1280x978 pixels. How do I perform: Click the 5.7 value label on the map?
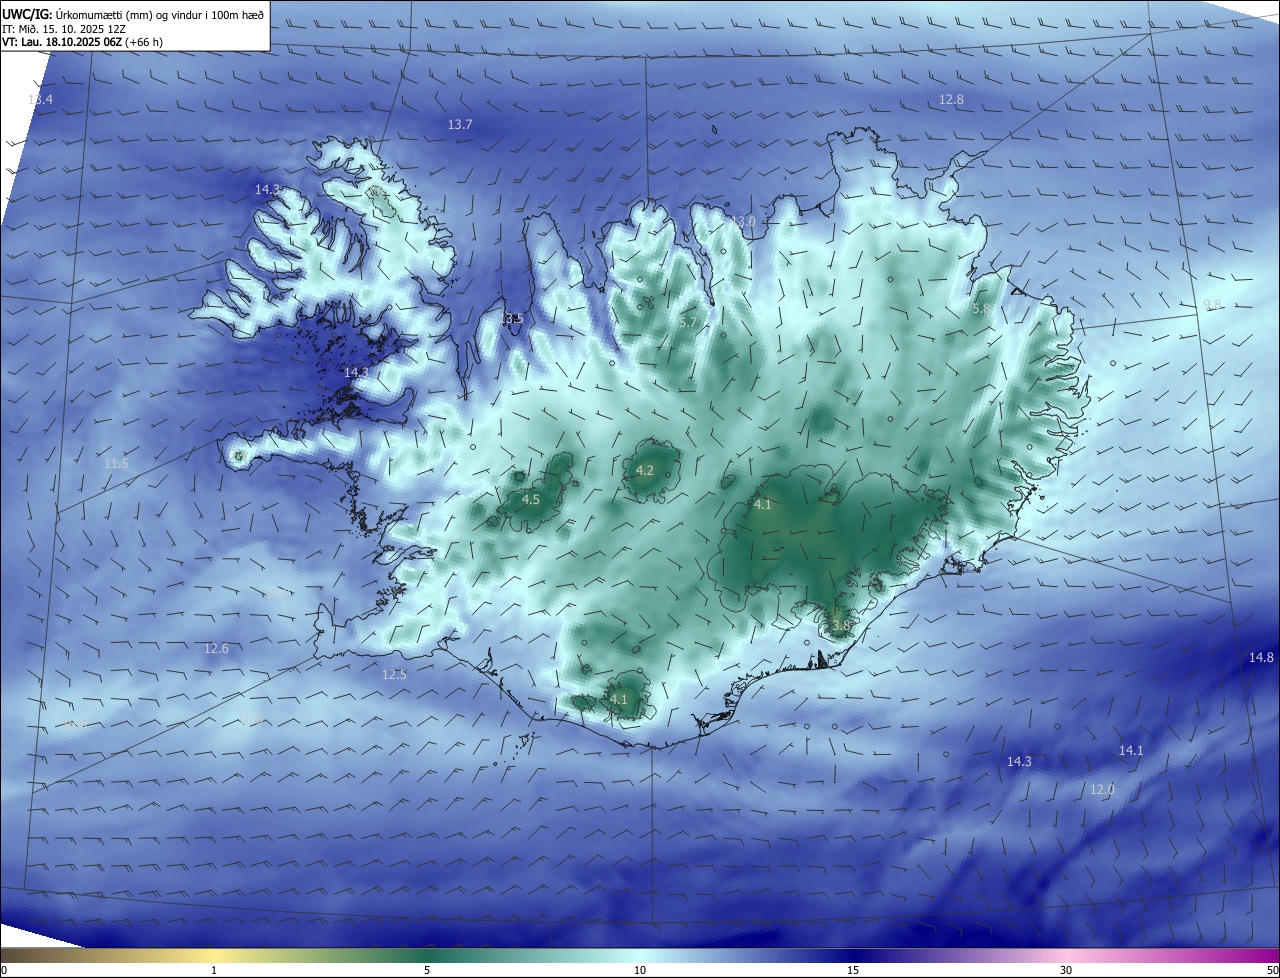(x=687, y=323)
